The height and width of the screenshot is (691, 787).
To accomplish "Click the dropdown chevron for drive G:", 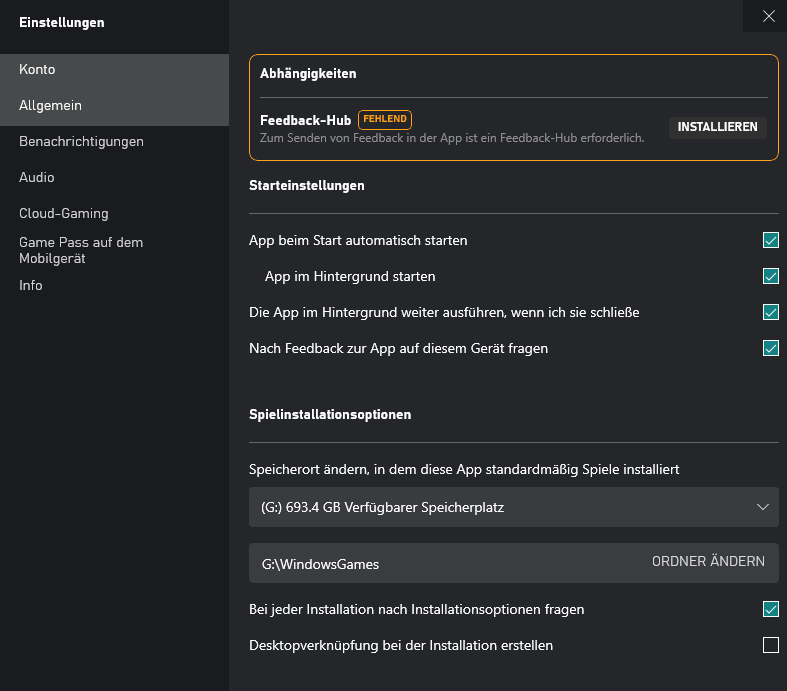I will pos(763,507).
